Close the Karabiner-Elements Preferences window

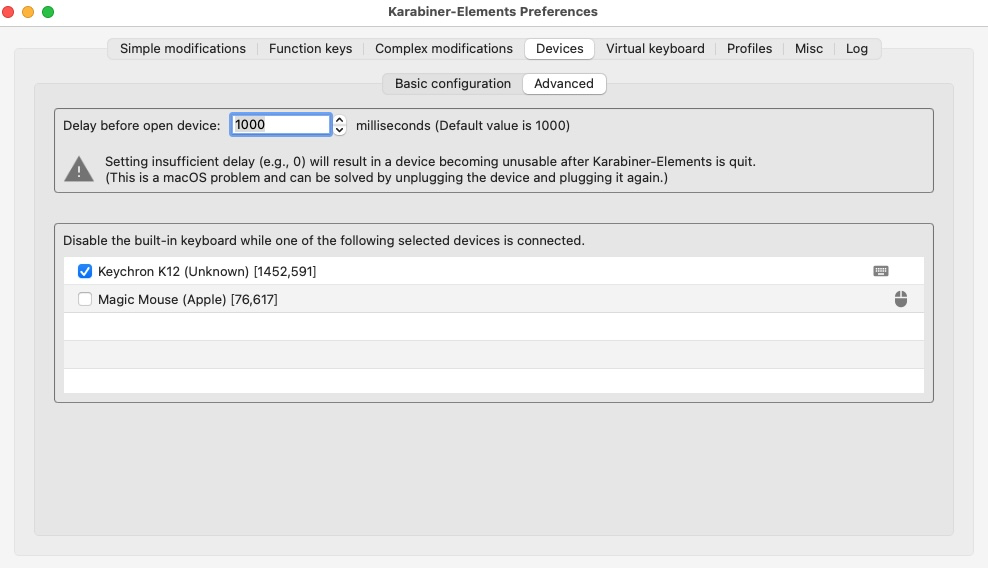[8, 12]
